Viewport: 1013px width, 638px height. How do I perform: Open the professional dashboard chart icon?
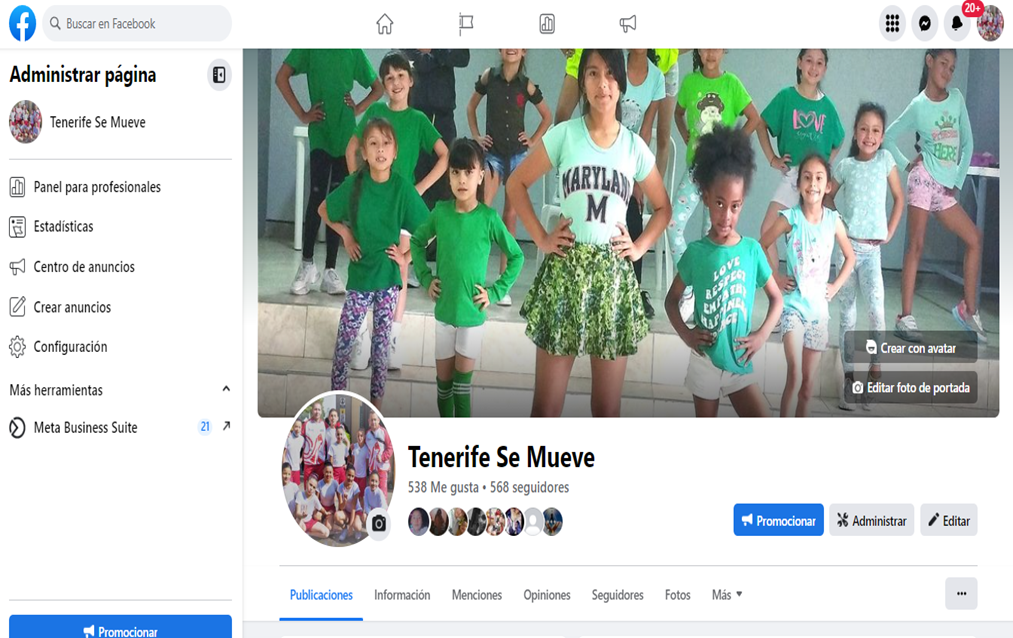tap(547, 23)
